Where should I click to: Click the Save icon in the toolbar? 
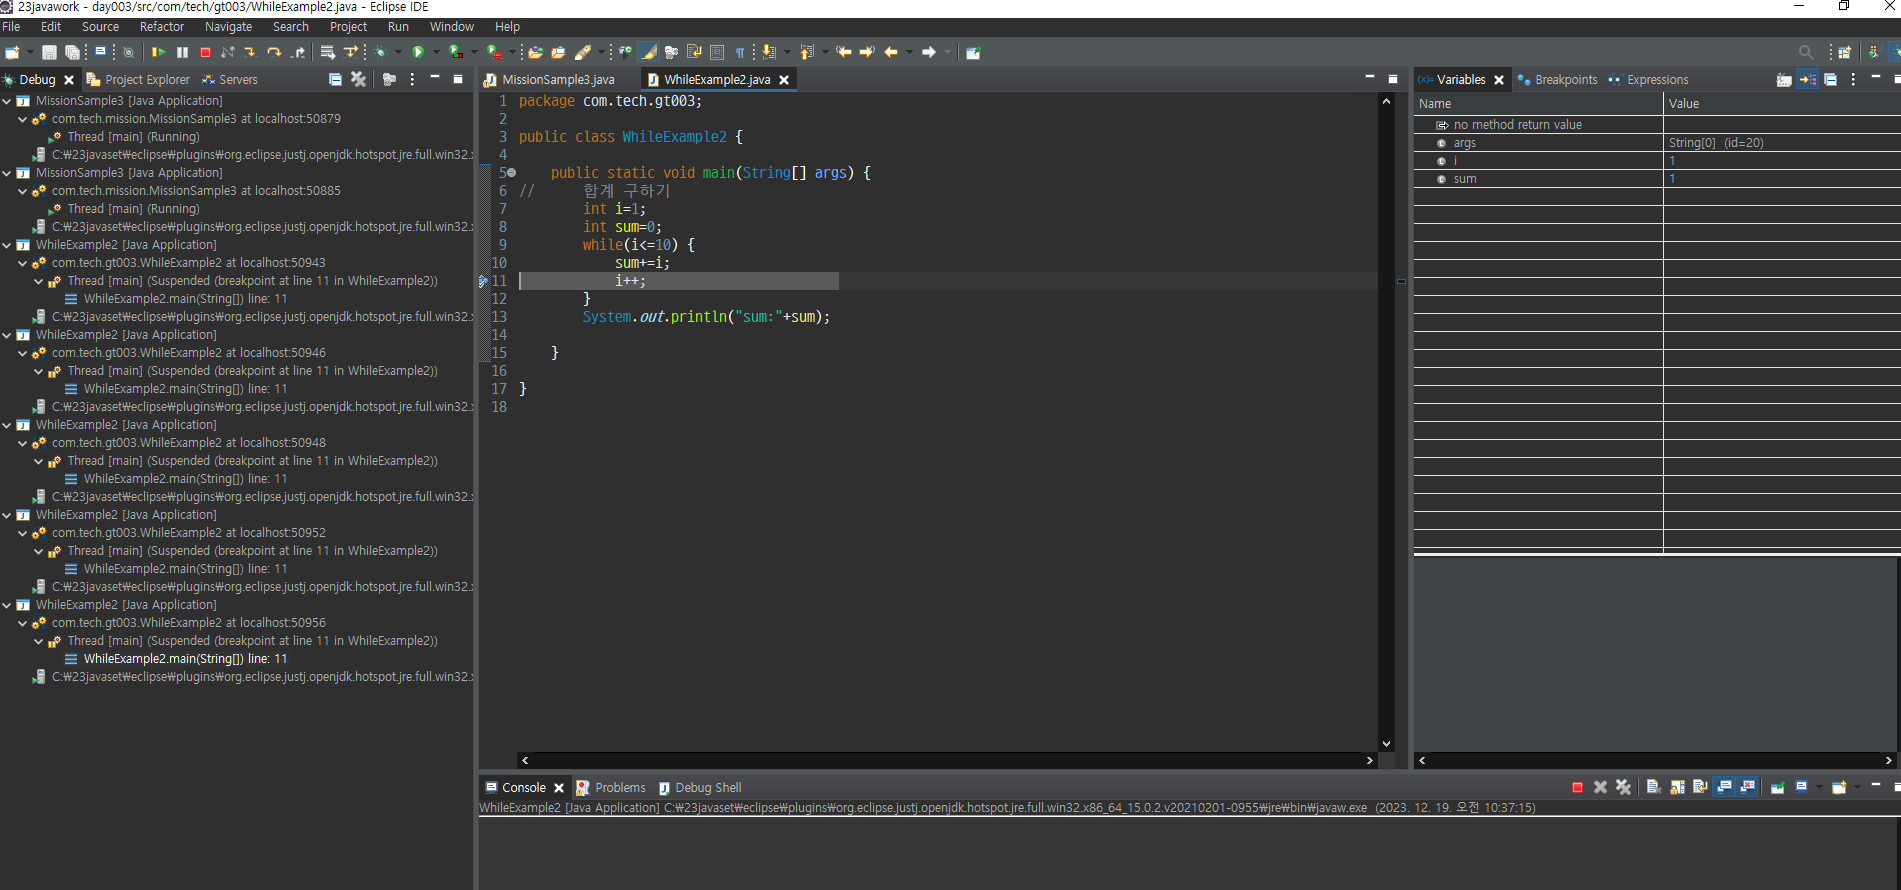pos(49,52)
